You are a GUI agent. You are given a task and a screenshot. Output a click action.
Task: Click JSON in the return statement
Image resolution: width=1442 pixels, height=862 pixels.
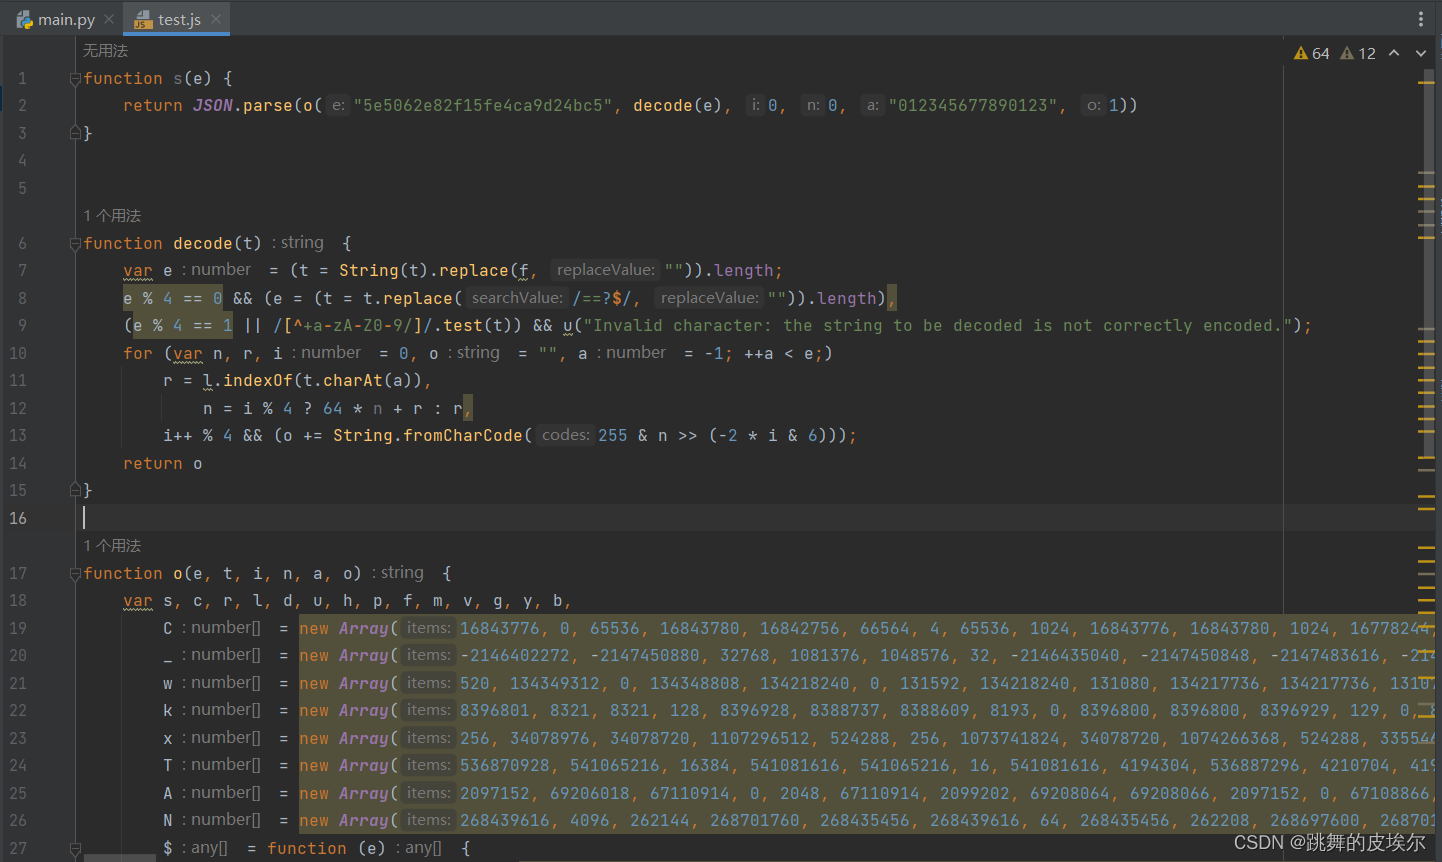click(x=212, y=105)
